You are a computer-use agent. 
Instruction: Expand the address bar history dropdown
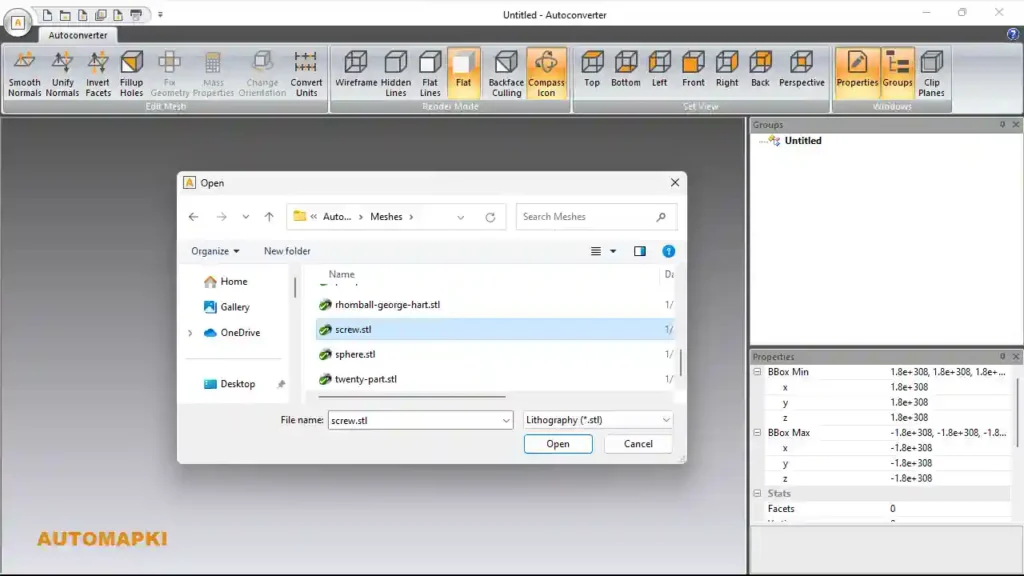tap(460, 217)
